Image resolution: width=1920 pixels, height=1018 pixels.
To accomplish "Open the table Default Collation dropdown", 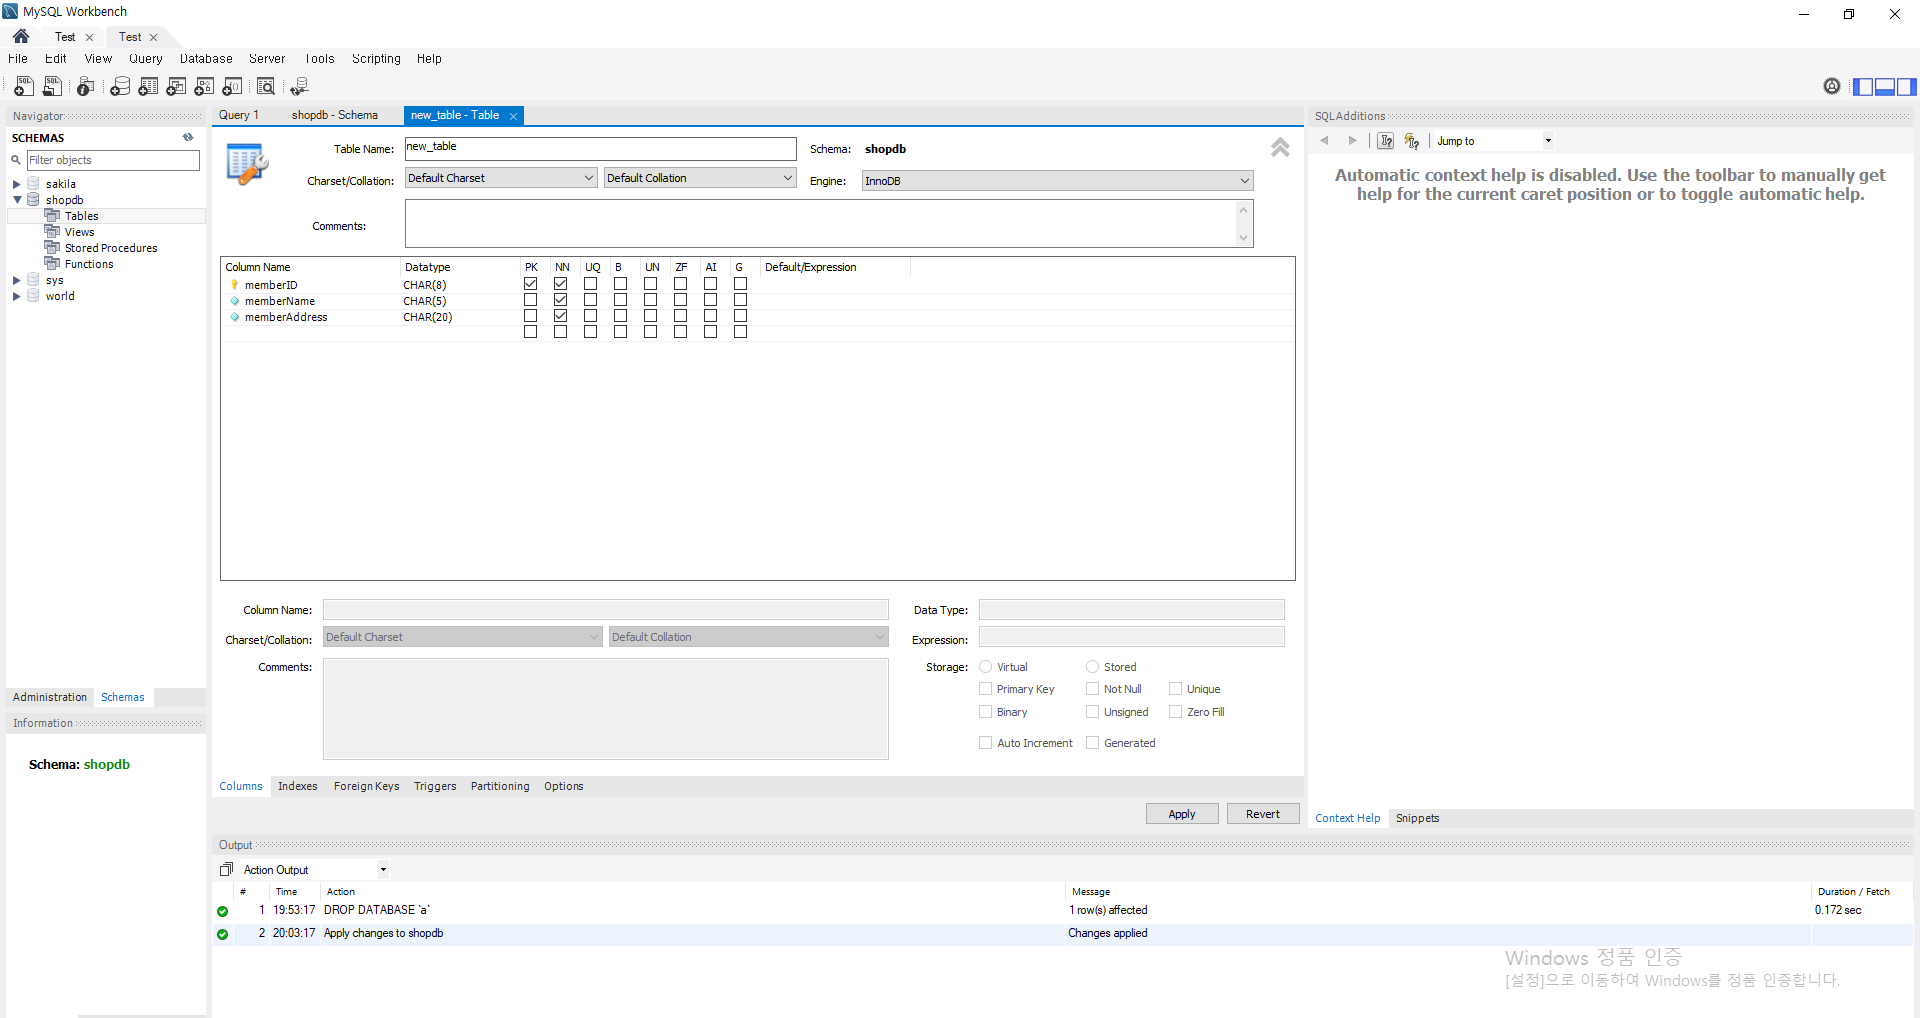I will coord(700,178).
